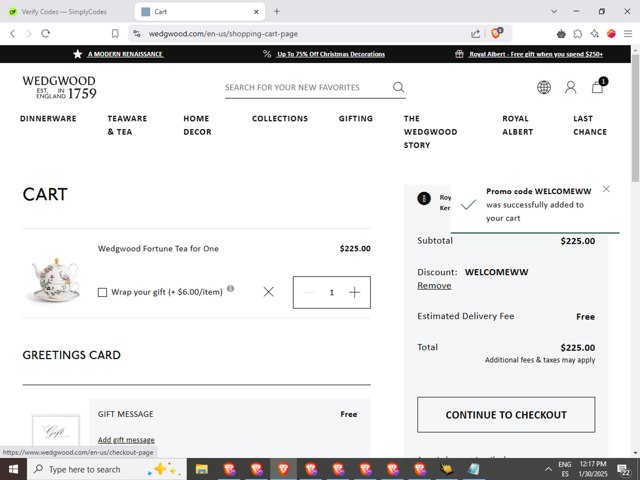Show hidden system tray icons chevron
Viewport: 640px width, 480px height.
click(x=548, y=469)
